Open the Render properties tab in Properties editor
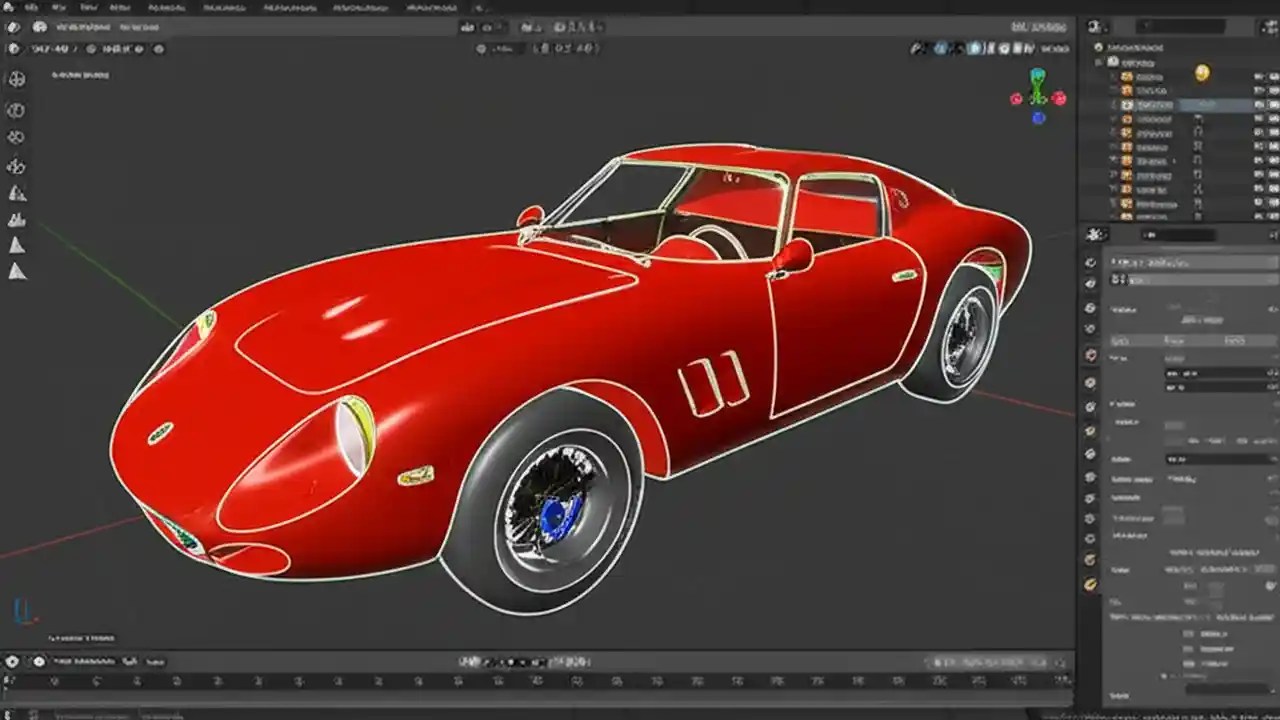The width and height of the screenshot is (1280, 720). [x=1092, y=260]
